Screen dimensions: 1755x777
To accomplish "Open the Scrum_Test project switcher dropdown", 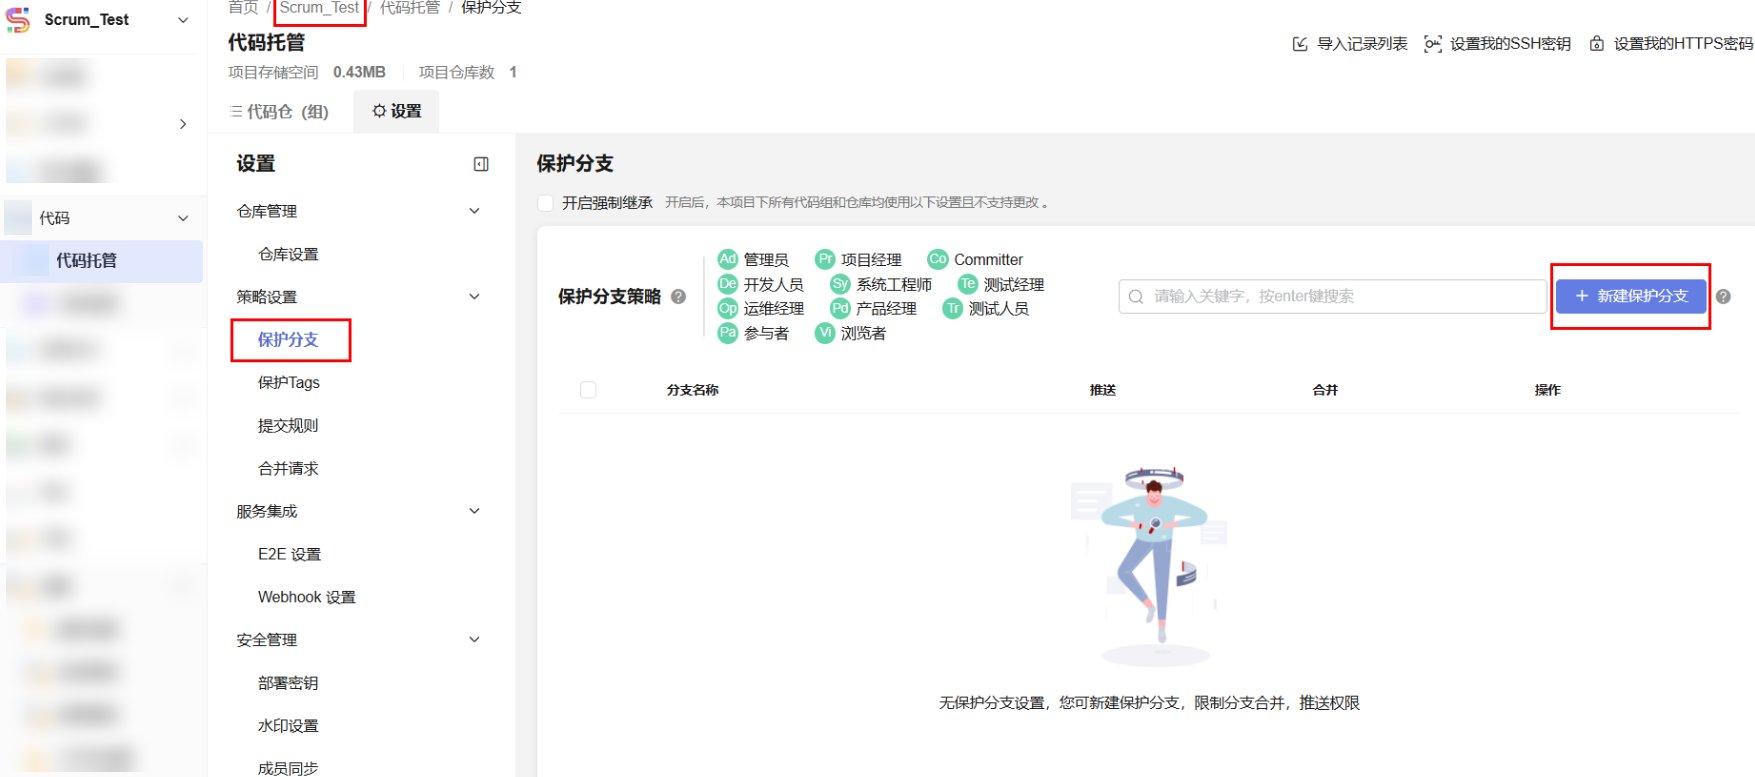I will [x=183, y=20].
